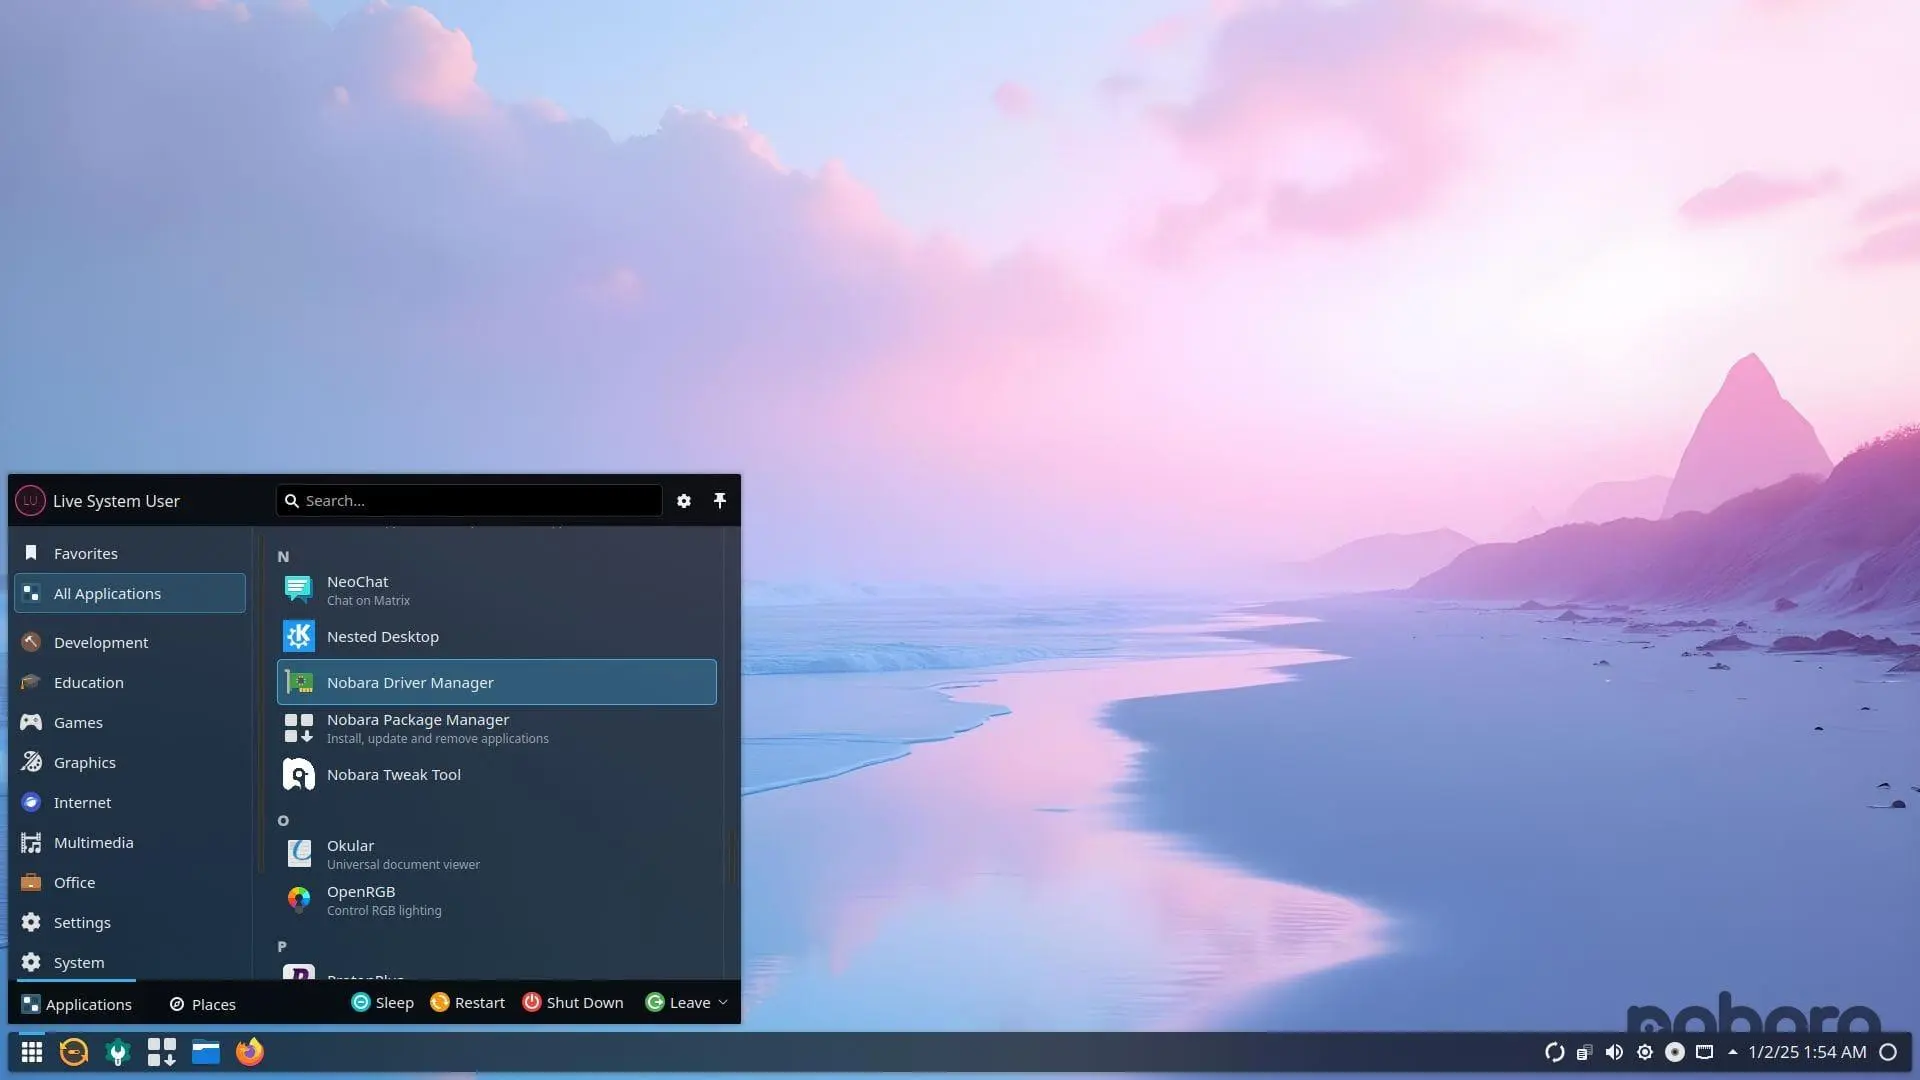Viewport: 1920px width, 1080px height.
Task: Launch Nested Desktop
Action: point(496,636)
